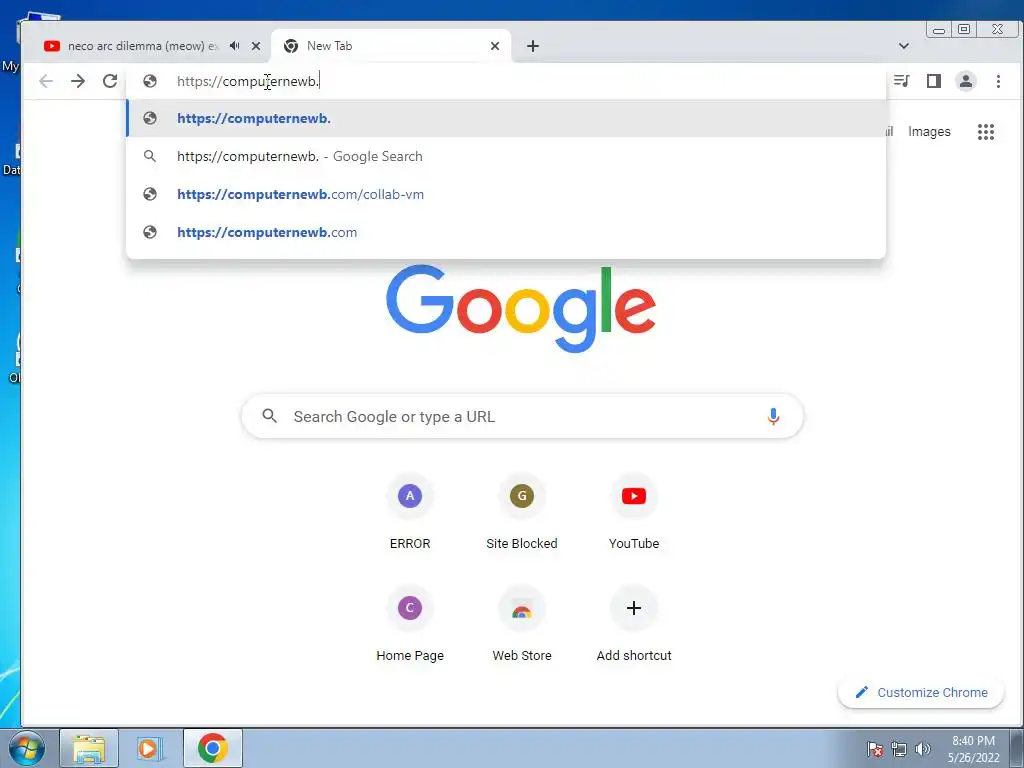The height and width of the screenshot is (768, 1024).
Task: Open the YouTube shortcut
Action: click(x=633, y=512)
